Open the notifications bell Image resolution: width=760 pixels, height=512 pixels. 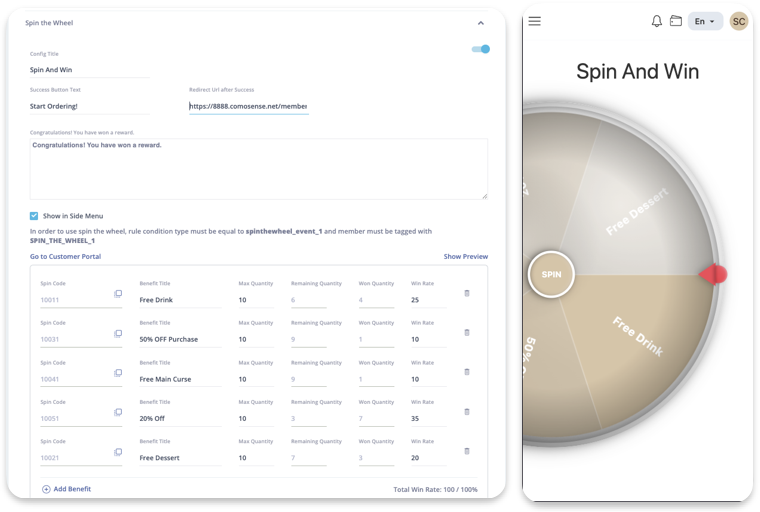tap(657, 21)
